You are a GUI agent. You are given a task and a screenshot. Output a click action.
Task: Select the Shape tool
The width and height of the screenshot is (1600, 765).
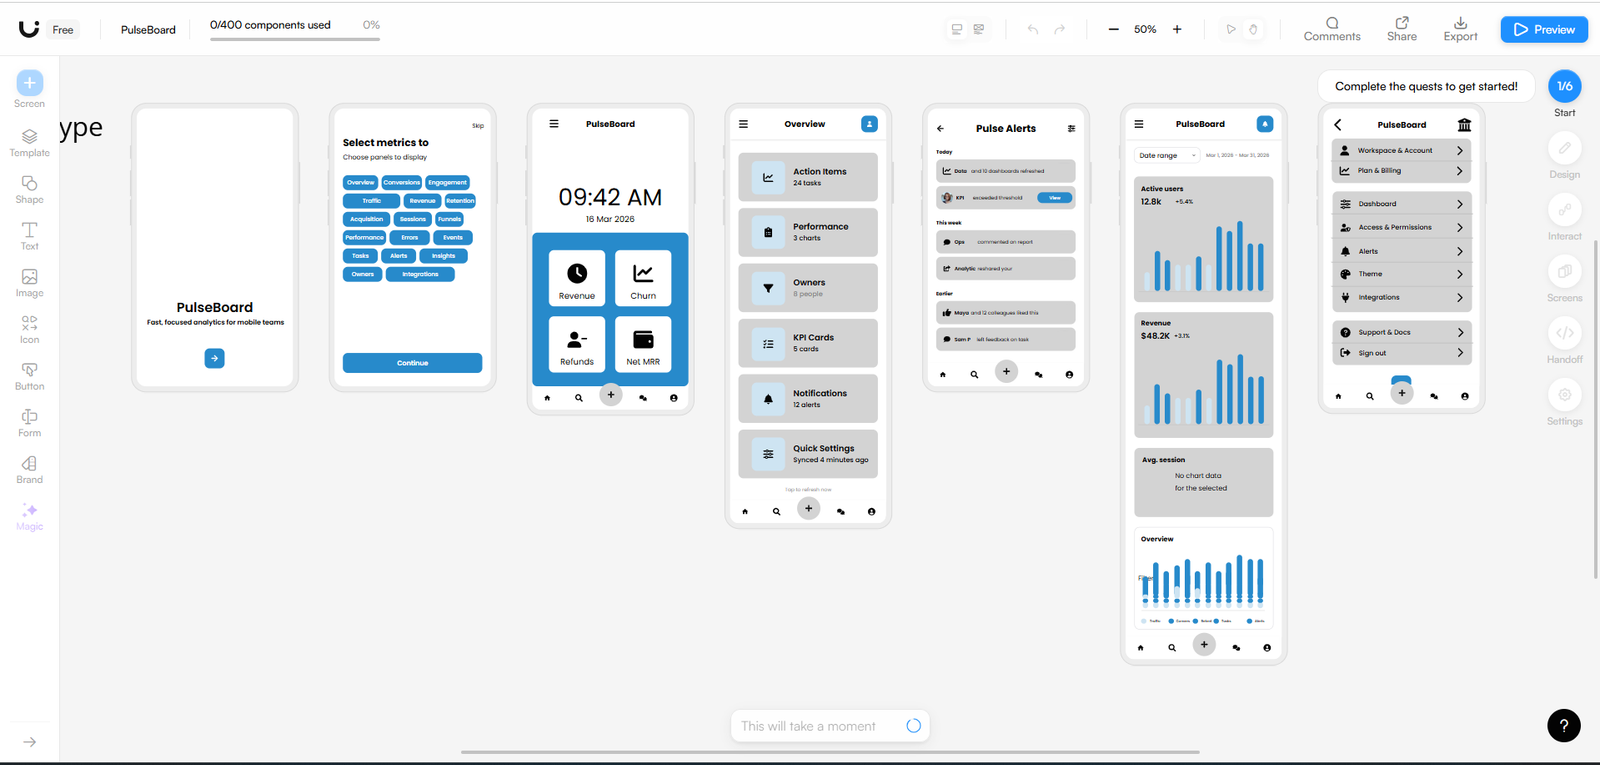(29, 189)
